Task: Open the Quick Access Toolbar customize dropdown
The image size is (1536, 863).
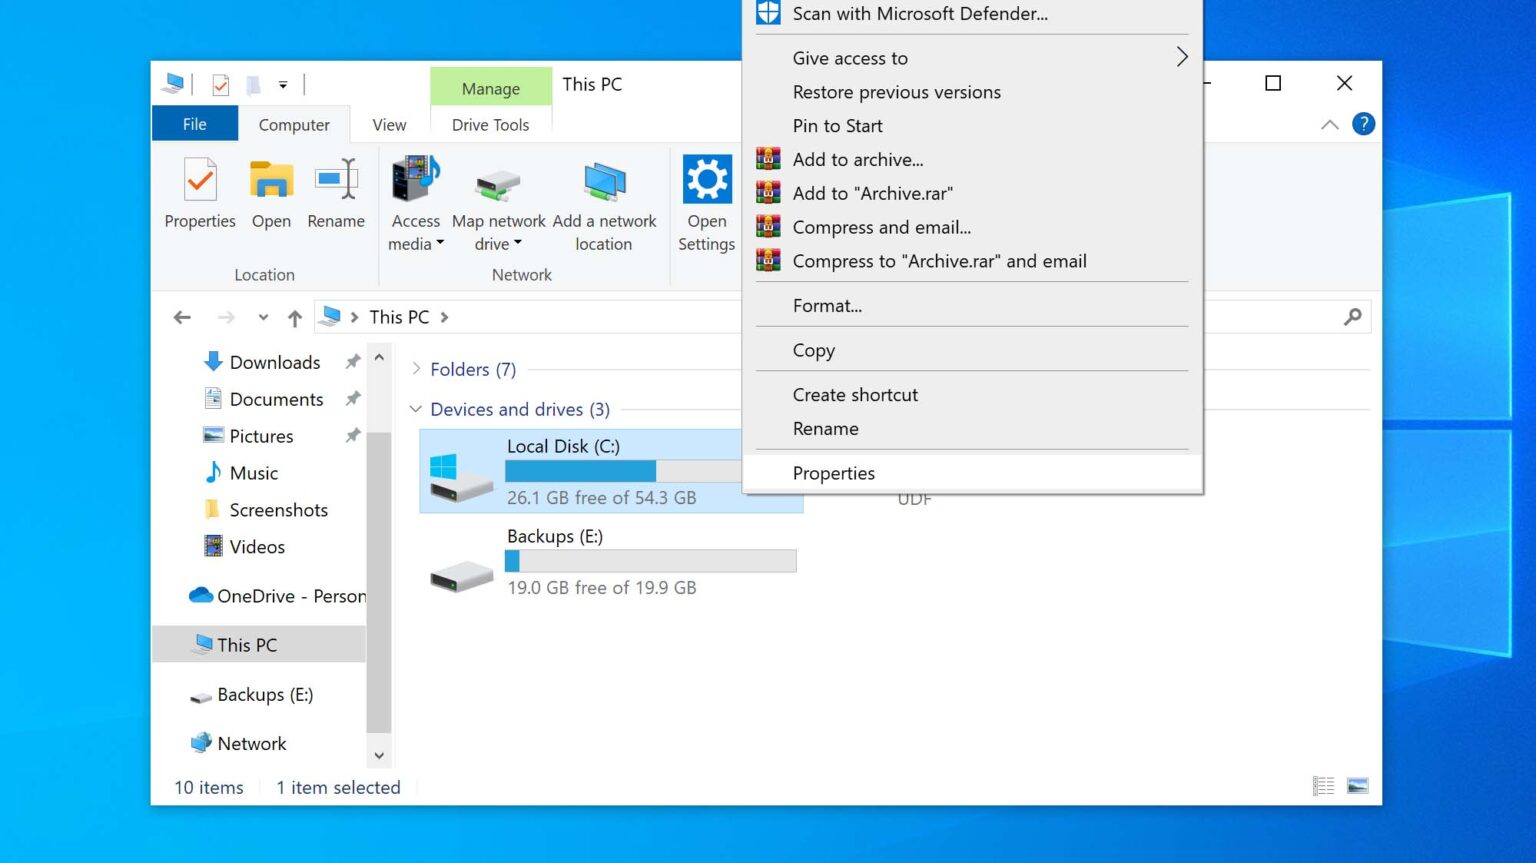Action: (x=283, y=85)
